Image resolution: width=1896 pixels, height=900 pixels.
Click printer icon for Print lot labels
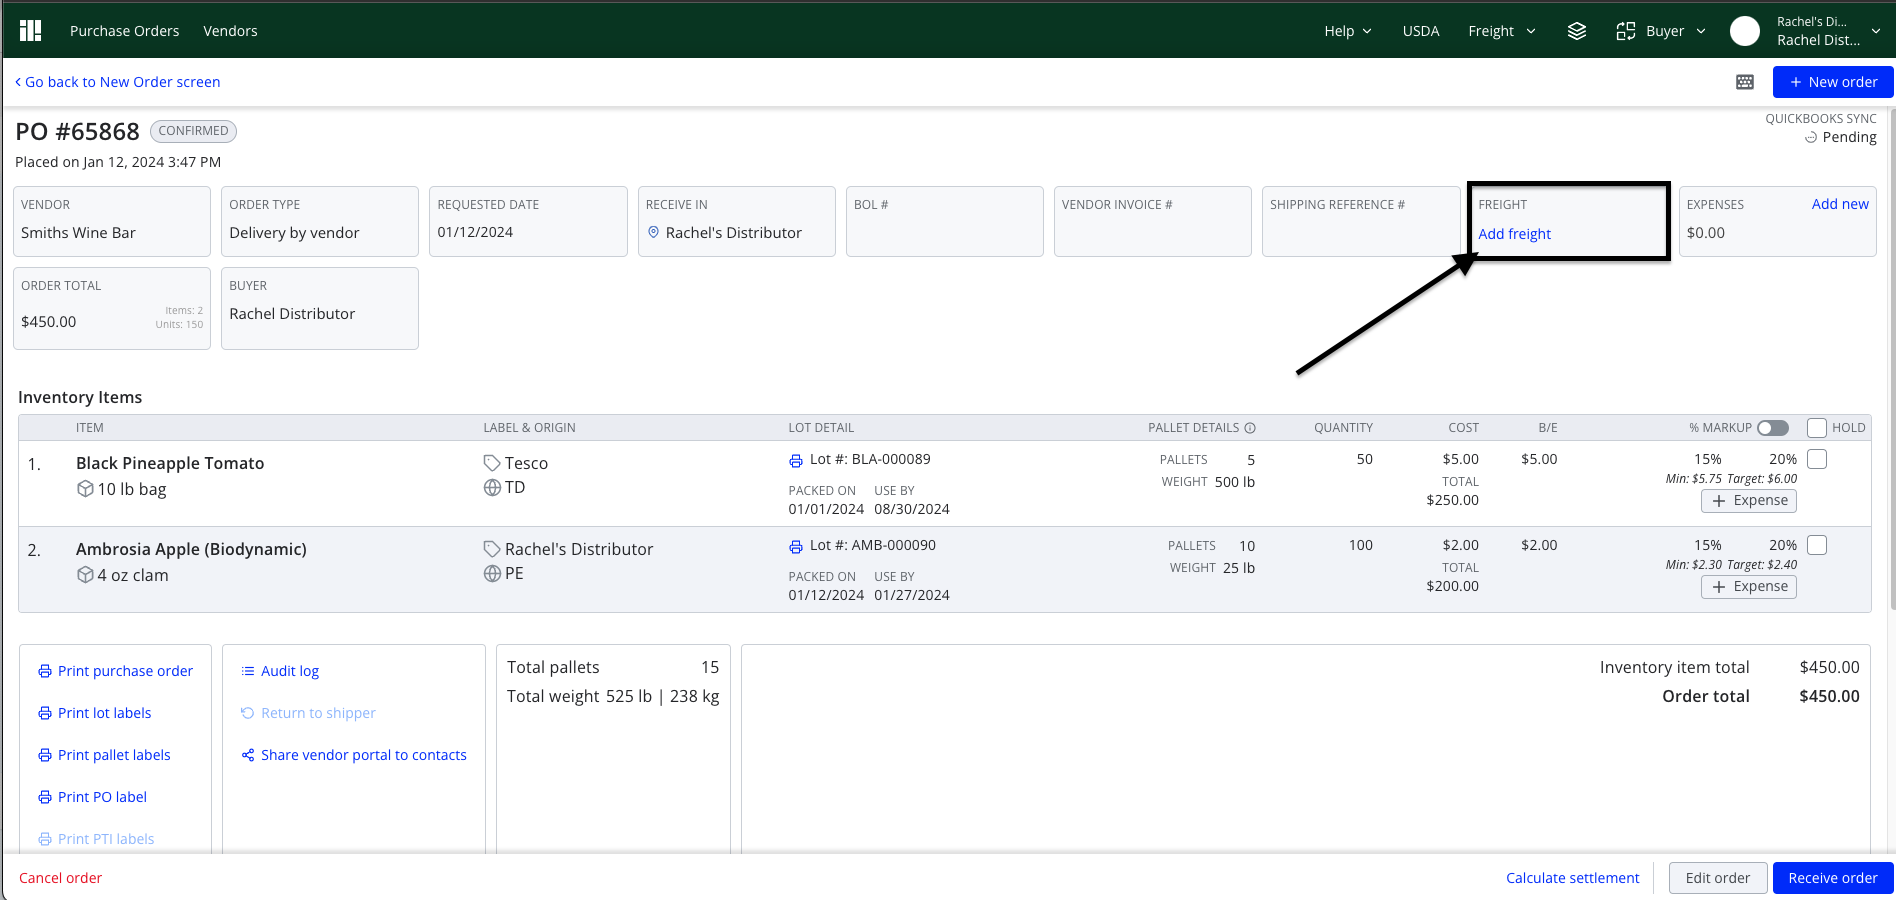(45, 713)
